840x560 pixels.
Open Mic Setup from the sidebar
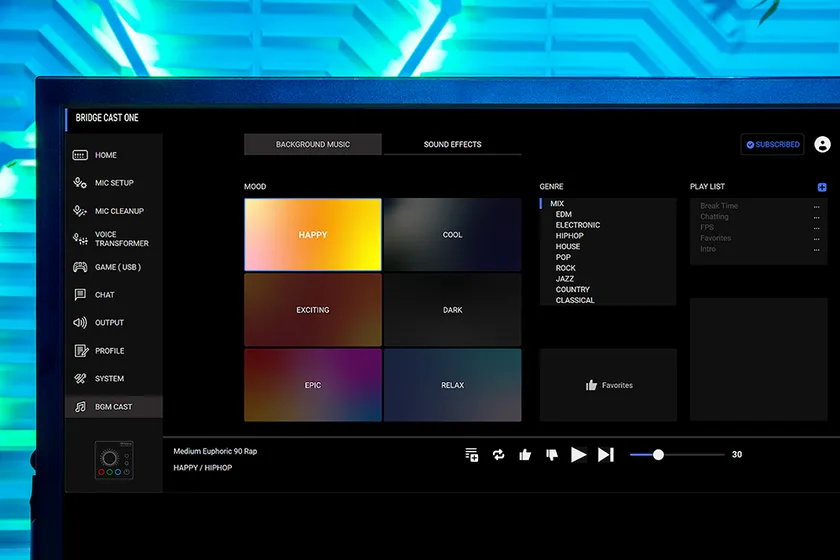click(113, 183)
